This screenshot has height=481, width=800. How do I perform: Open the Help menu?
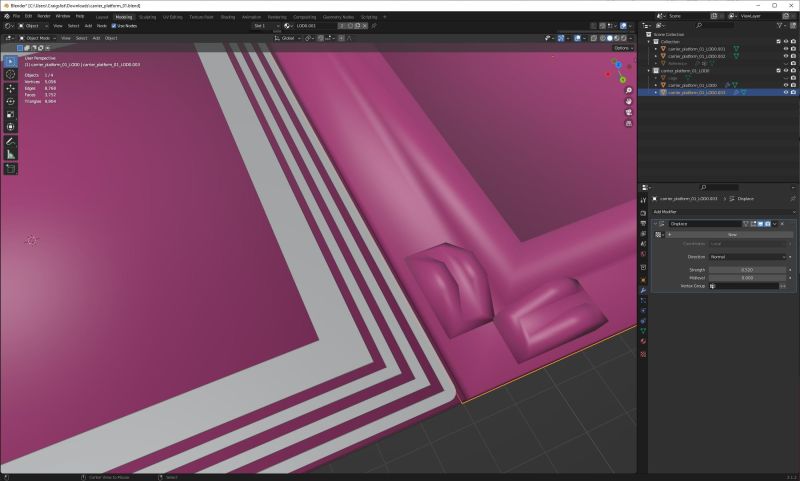point(80,16)
